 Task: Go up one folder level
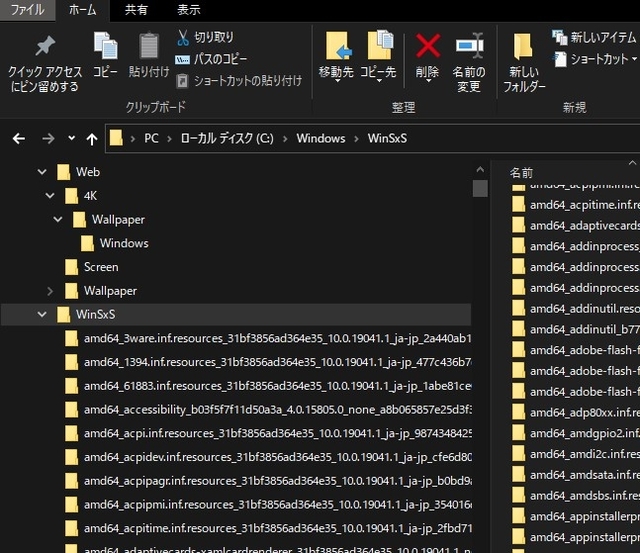(92, 139)
